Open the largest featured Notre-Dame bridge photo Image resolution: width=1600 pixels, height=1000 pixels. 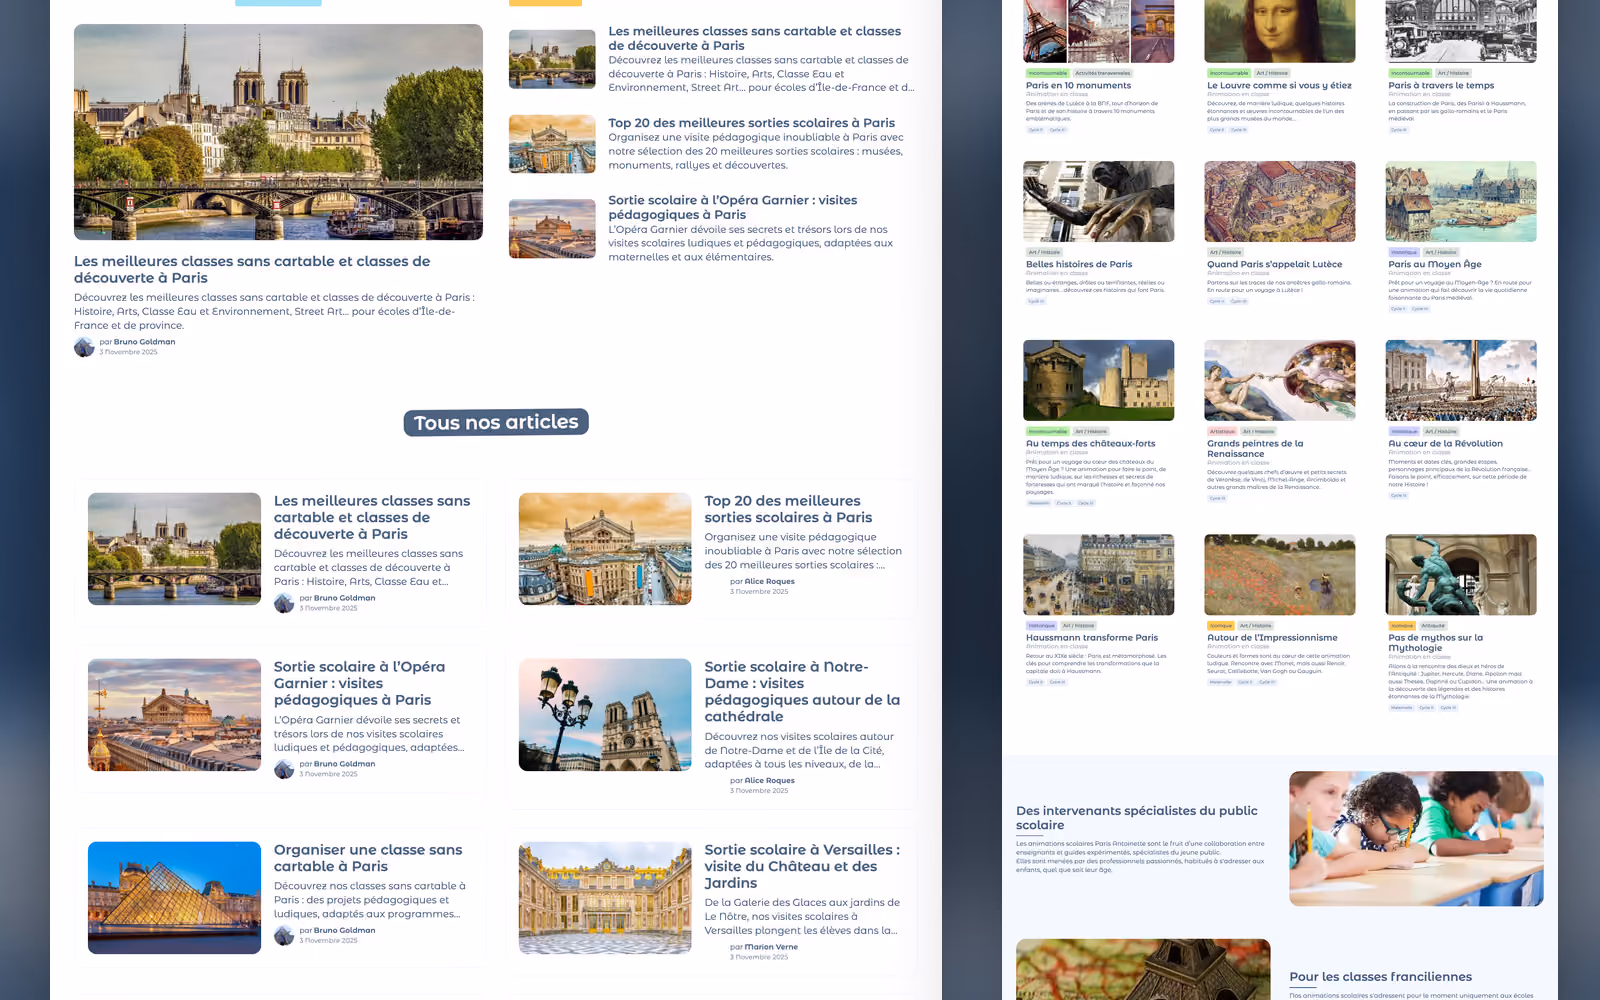pyautogui.click(x=278, y=132)
